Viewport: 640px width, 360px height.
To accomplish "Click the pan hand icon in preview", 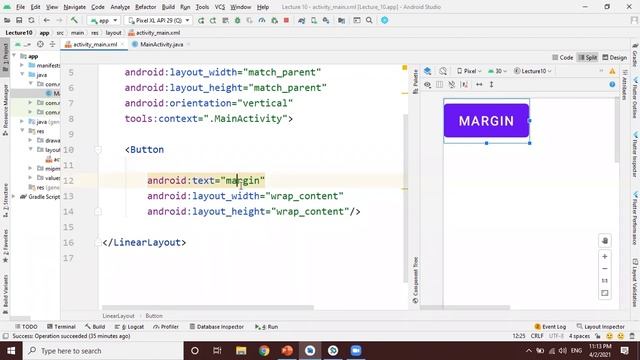I will [x=605, y=240].
